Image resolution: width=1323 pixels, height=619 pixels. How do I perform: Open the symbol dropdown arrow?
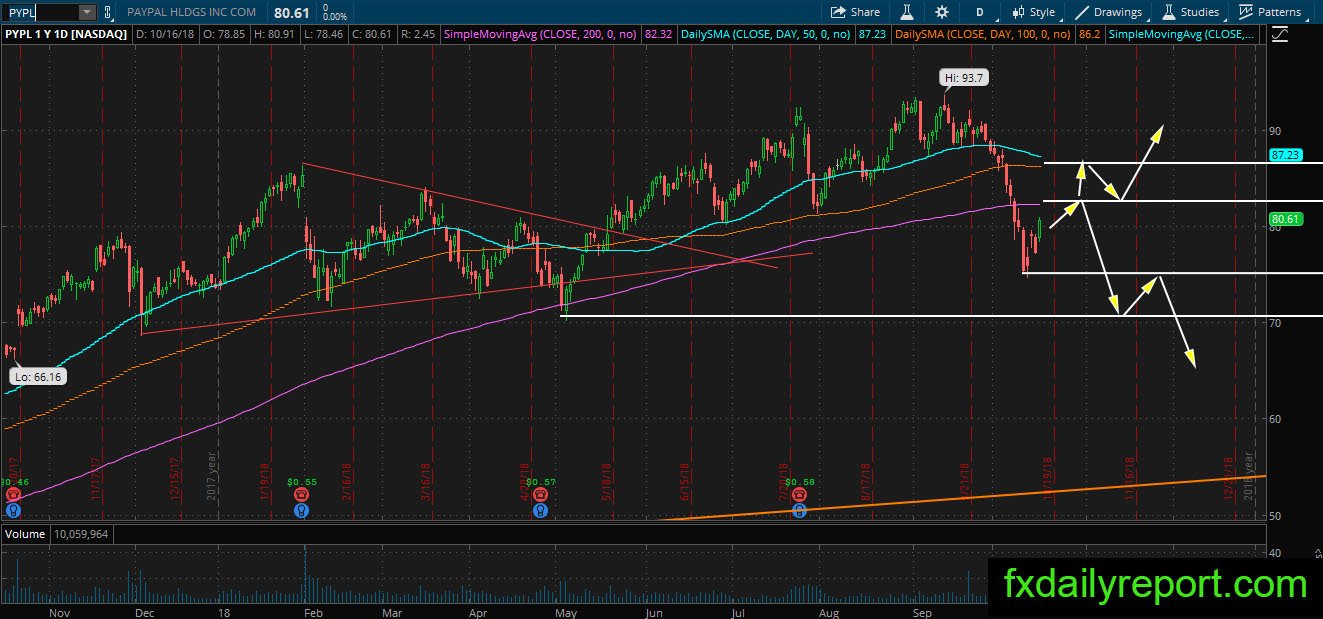point(87,12)
